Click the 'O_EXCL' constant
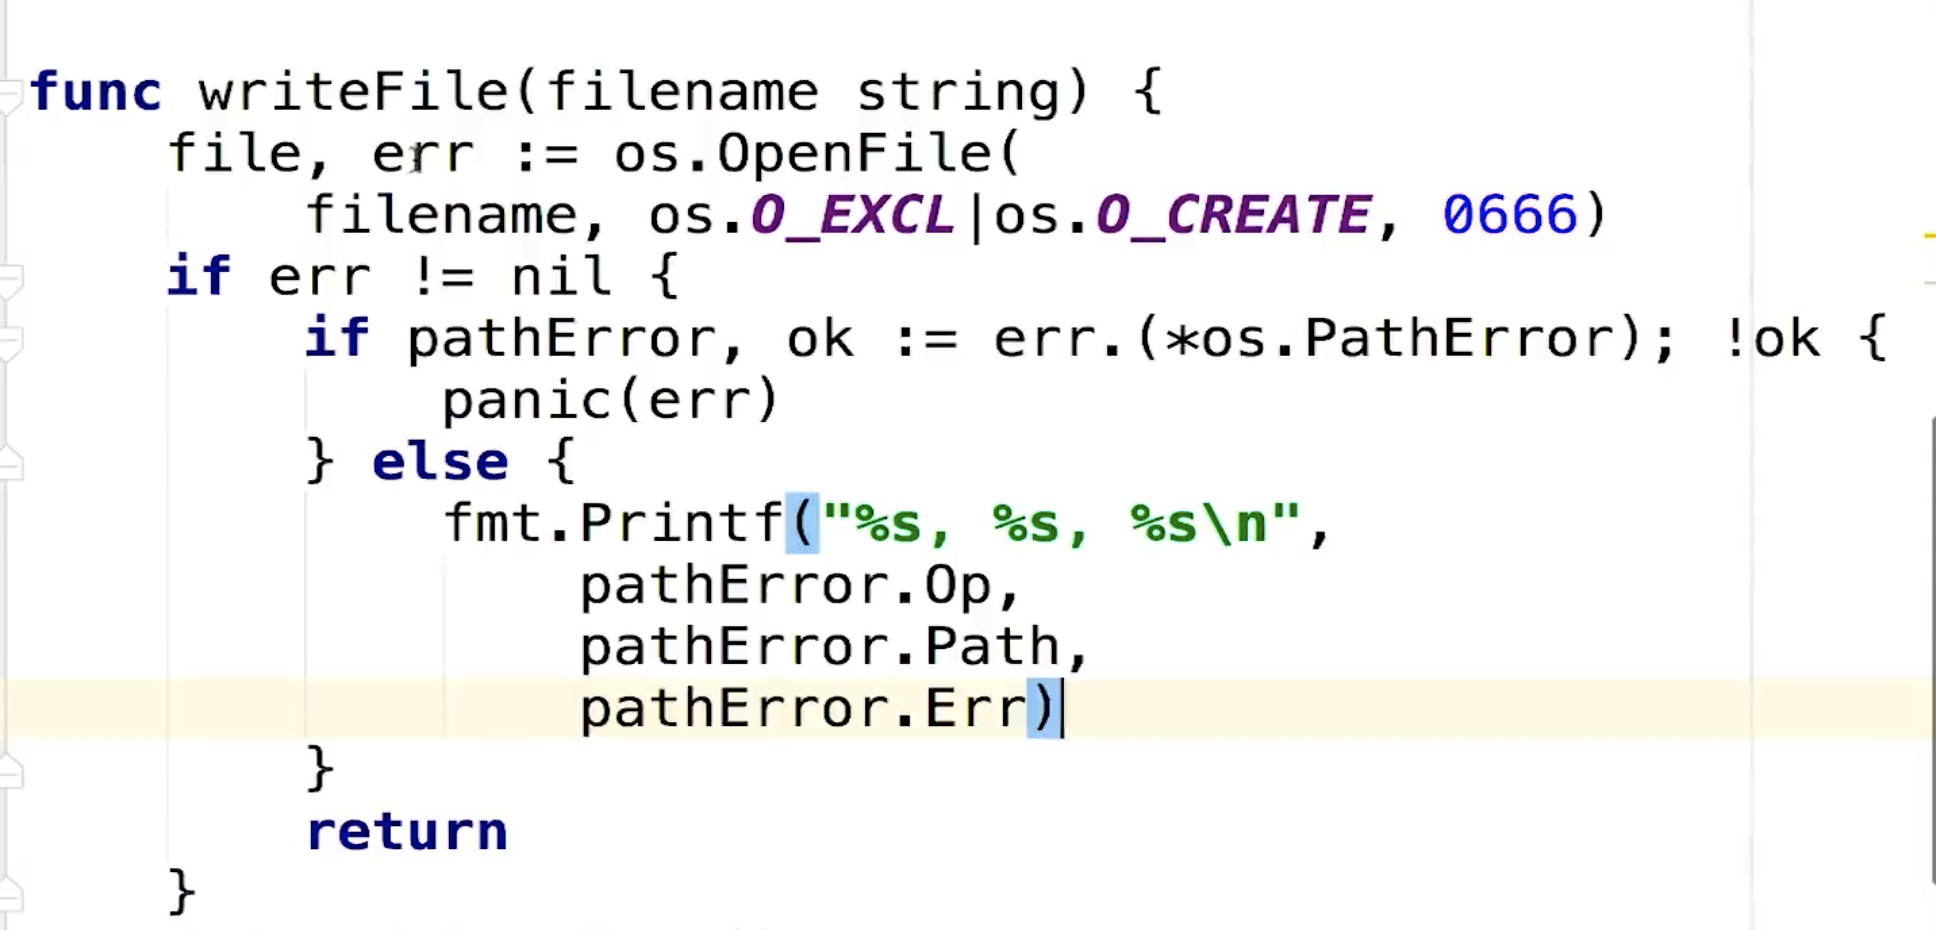Screen dimensions: 1936x930 (853, 217)
